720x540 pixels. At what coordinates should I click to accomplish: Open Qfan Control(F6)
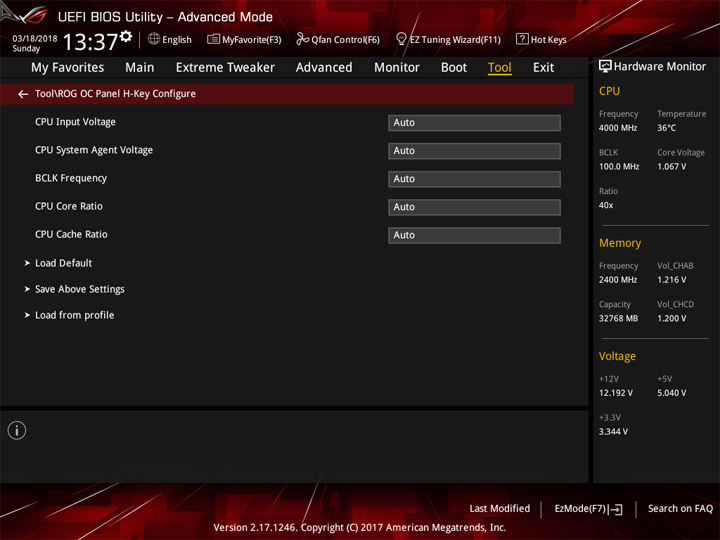click(x=338, y=39)
